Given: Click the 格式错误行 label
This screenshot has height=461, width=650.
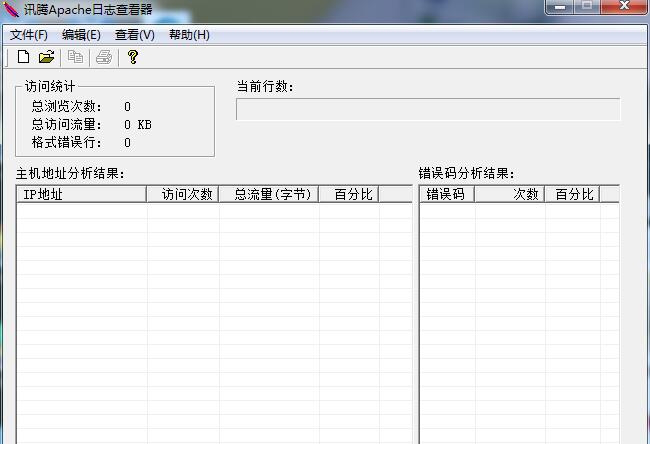Looking at the screenshot, I should pyautogui.click(x=66, y=143).
